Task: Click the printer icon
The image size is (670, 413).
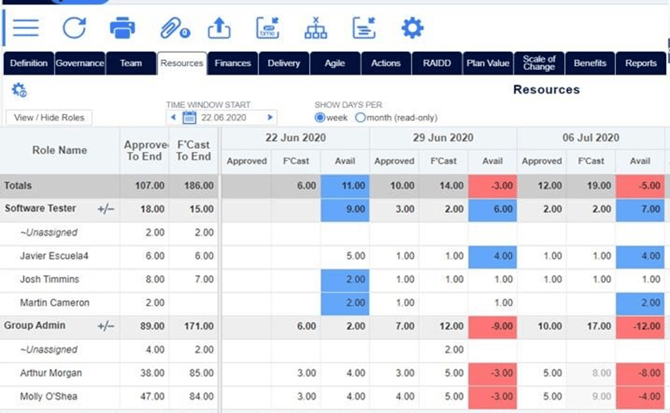Action: tap(123, 28)
